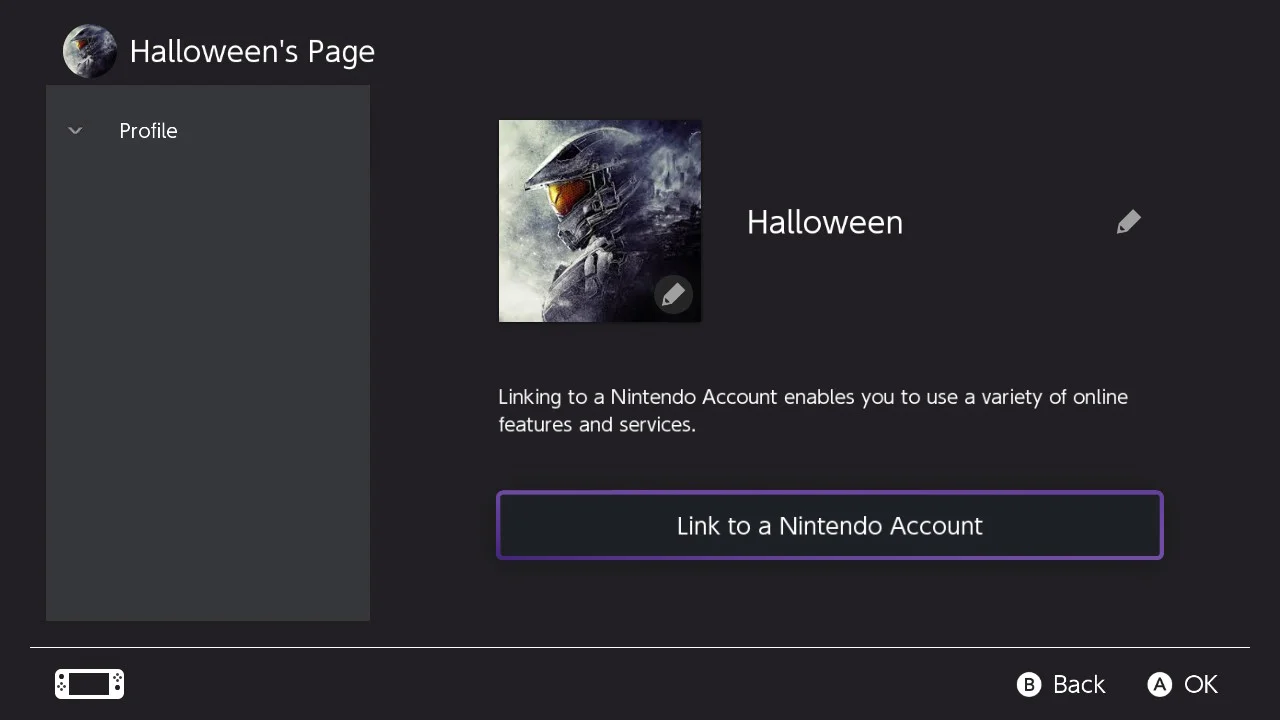This screenshot has width=1280, height=720.
Task: Click the Halloween nickname text
Action: click(x=825, y=222)
